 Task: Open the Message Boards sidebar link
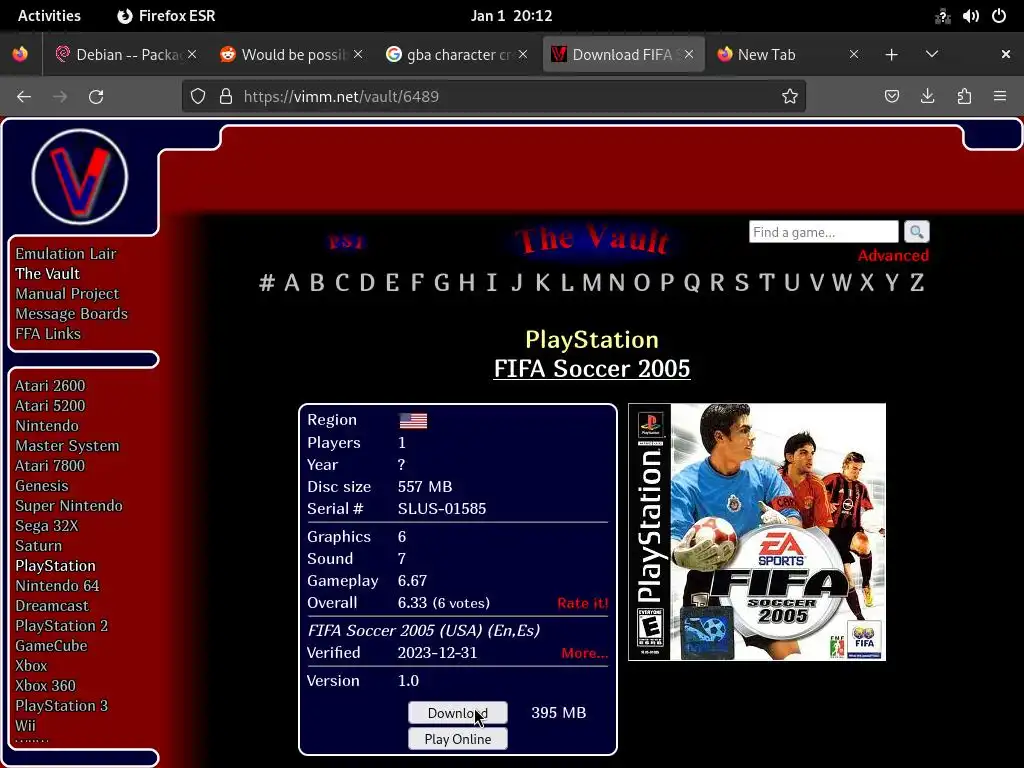[x=71, y=313]
